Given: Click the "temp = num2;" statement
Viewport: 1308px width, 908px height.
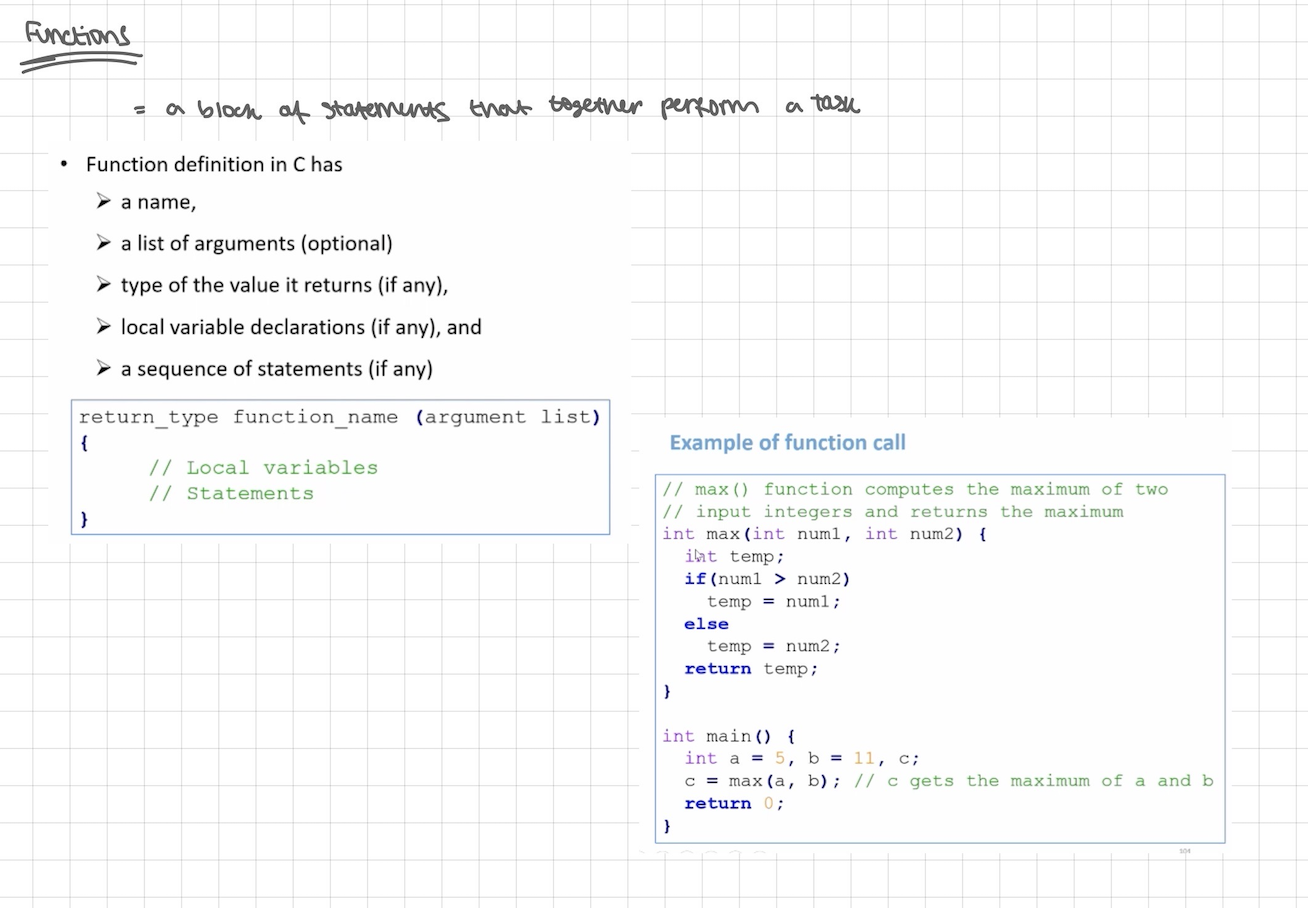Looking at the screenshot, I should 774,646.
